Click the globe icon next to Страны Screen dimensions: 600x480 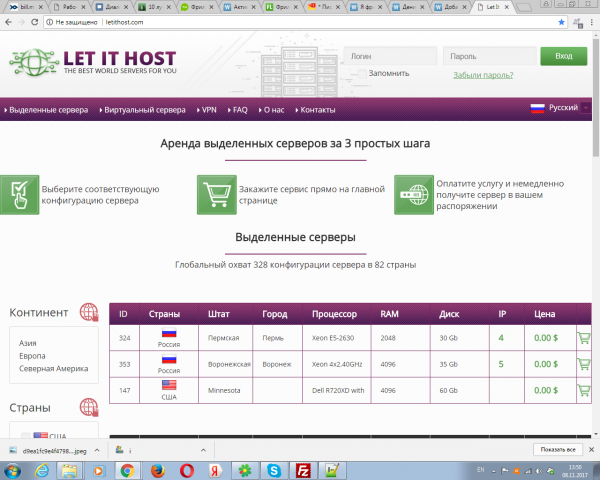(x=89, y=407)
